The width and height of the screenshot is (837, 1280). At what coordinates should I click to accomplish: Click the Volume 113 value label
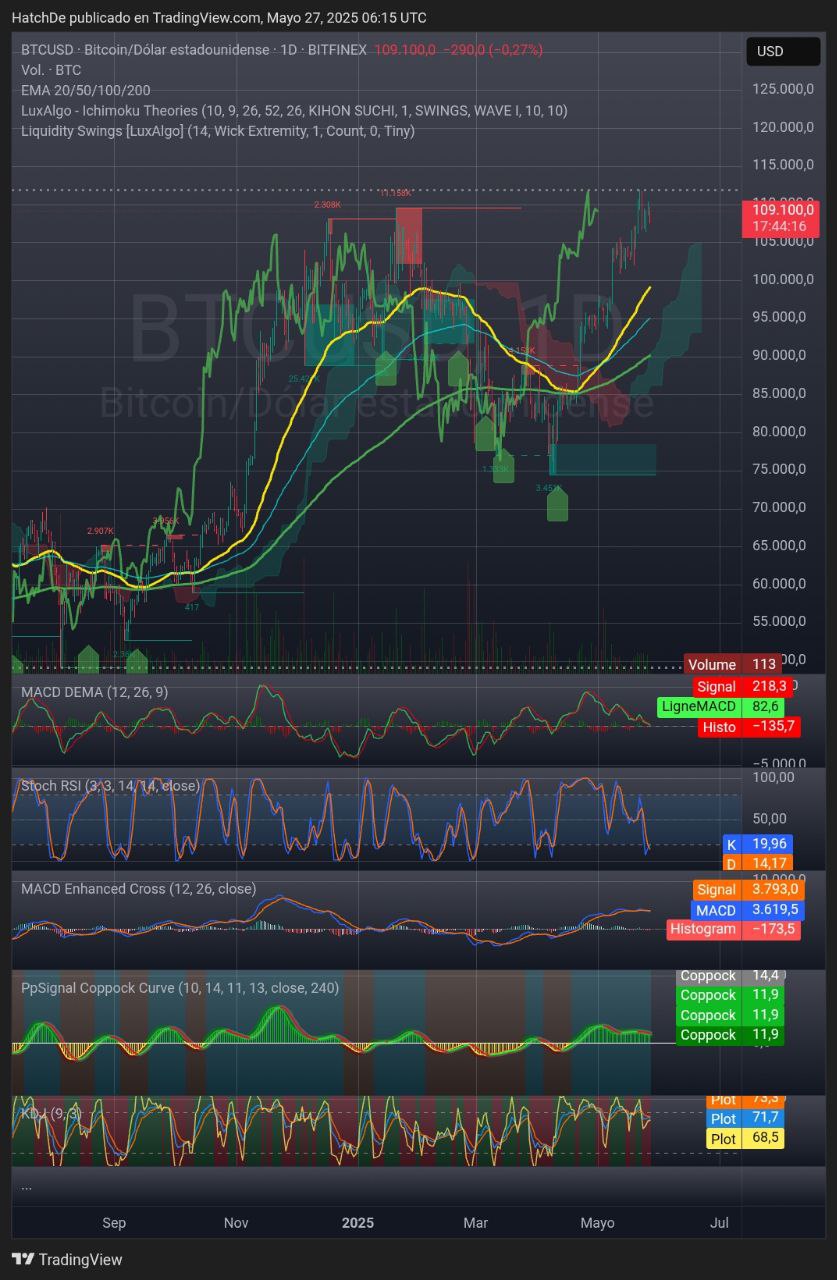point(734,664)
